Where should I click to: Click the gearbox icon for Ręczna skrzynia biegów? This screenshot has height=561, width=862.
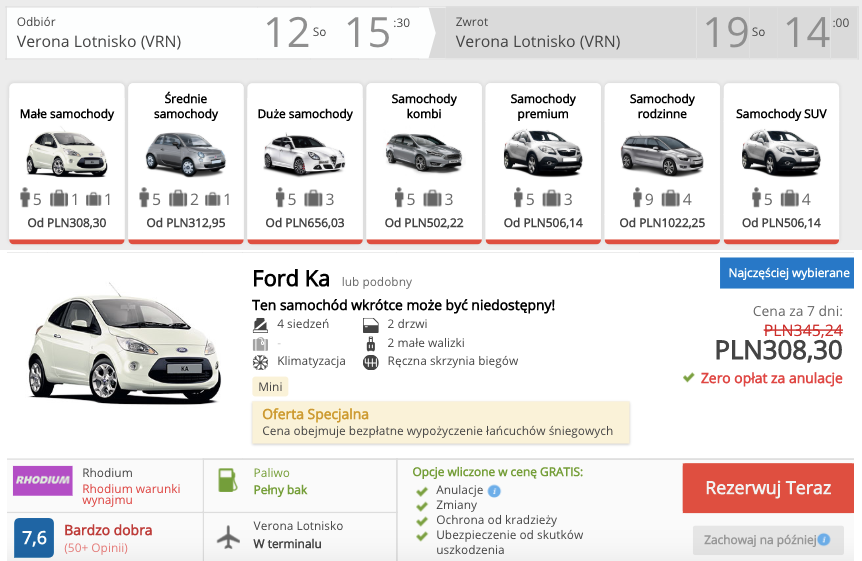[371, 362]
